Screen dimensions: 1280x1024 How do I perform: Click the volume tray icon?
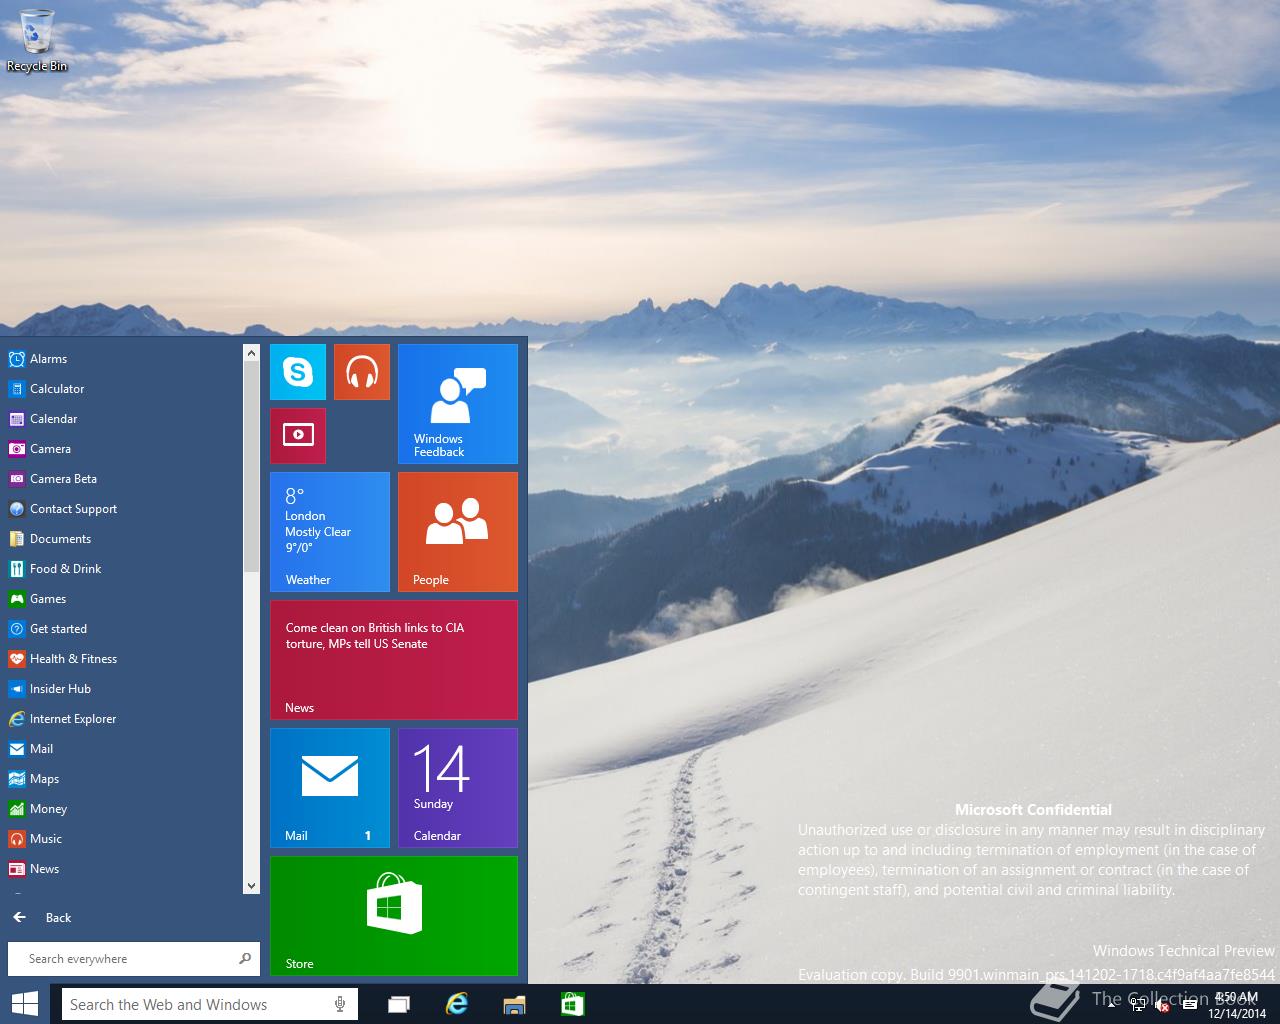(x=1162, y=1005)
